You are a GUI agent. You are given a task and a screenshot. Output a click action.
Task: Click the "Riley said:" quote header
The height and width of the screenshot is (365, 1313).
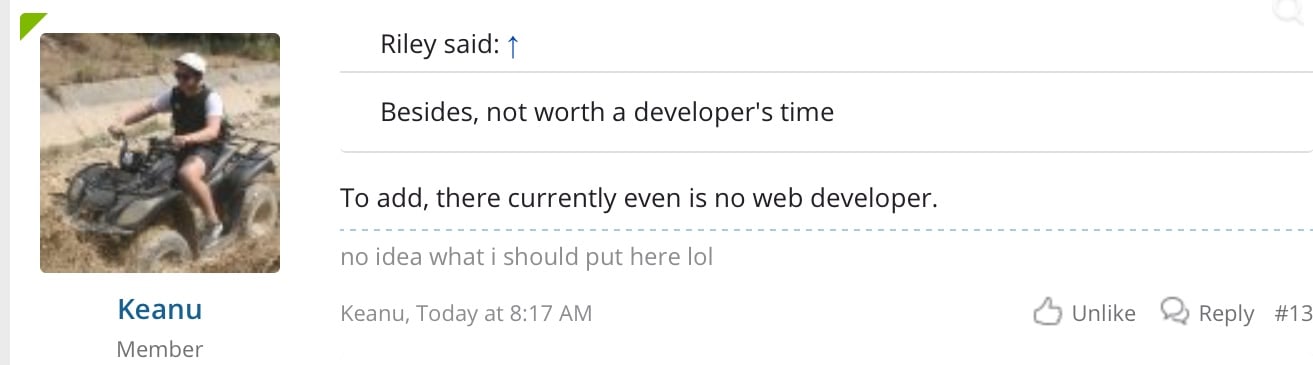pos(440,45)
